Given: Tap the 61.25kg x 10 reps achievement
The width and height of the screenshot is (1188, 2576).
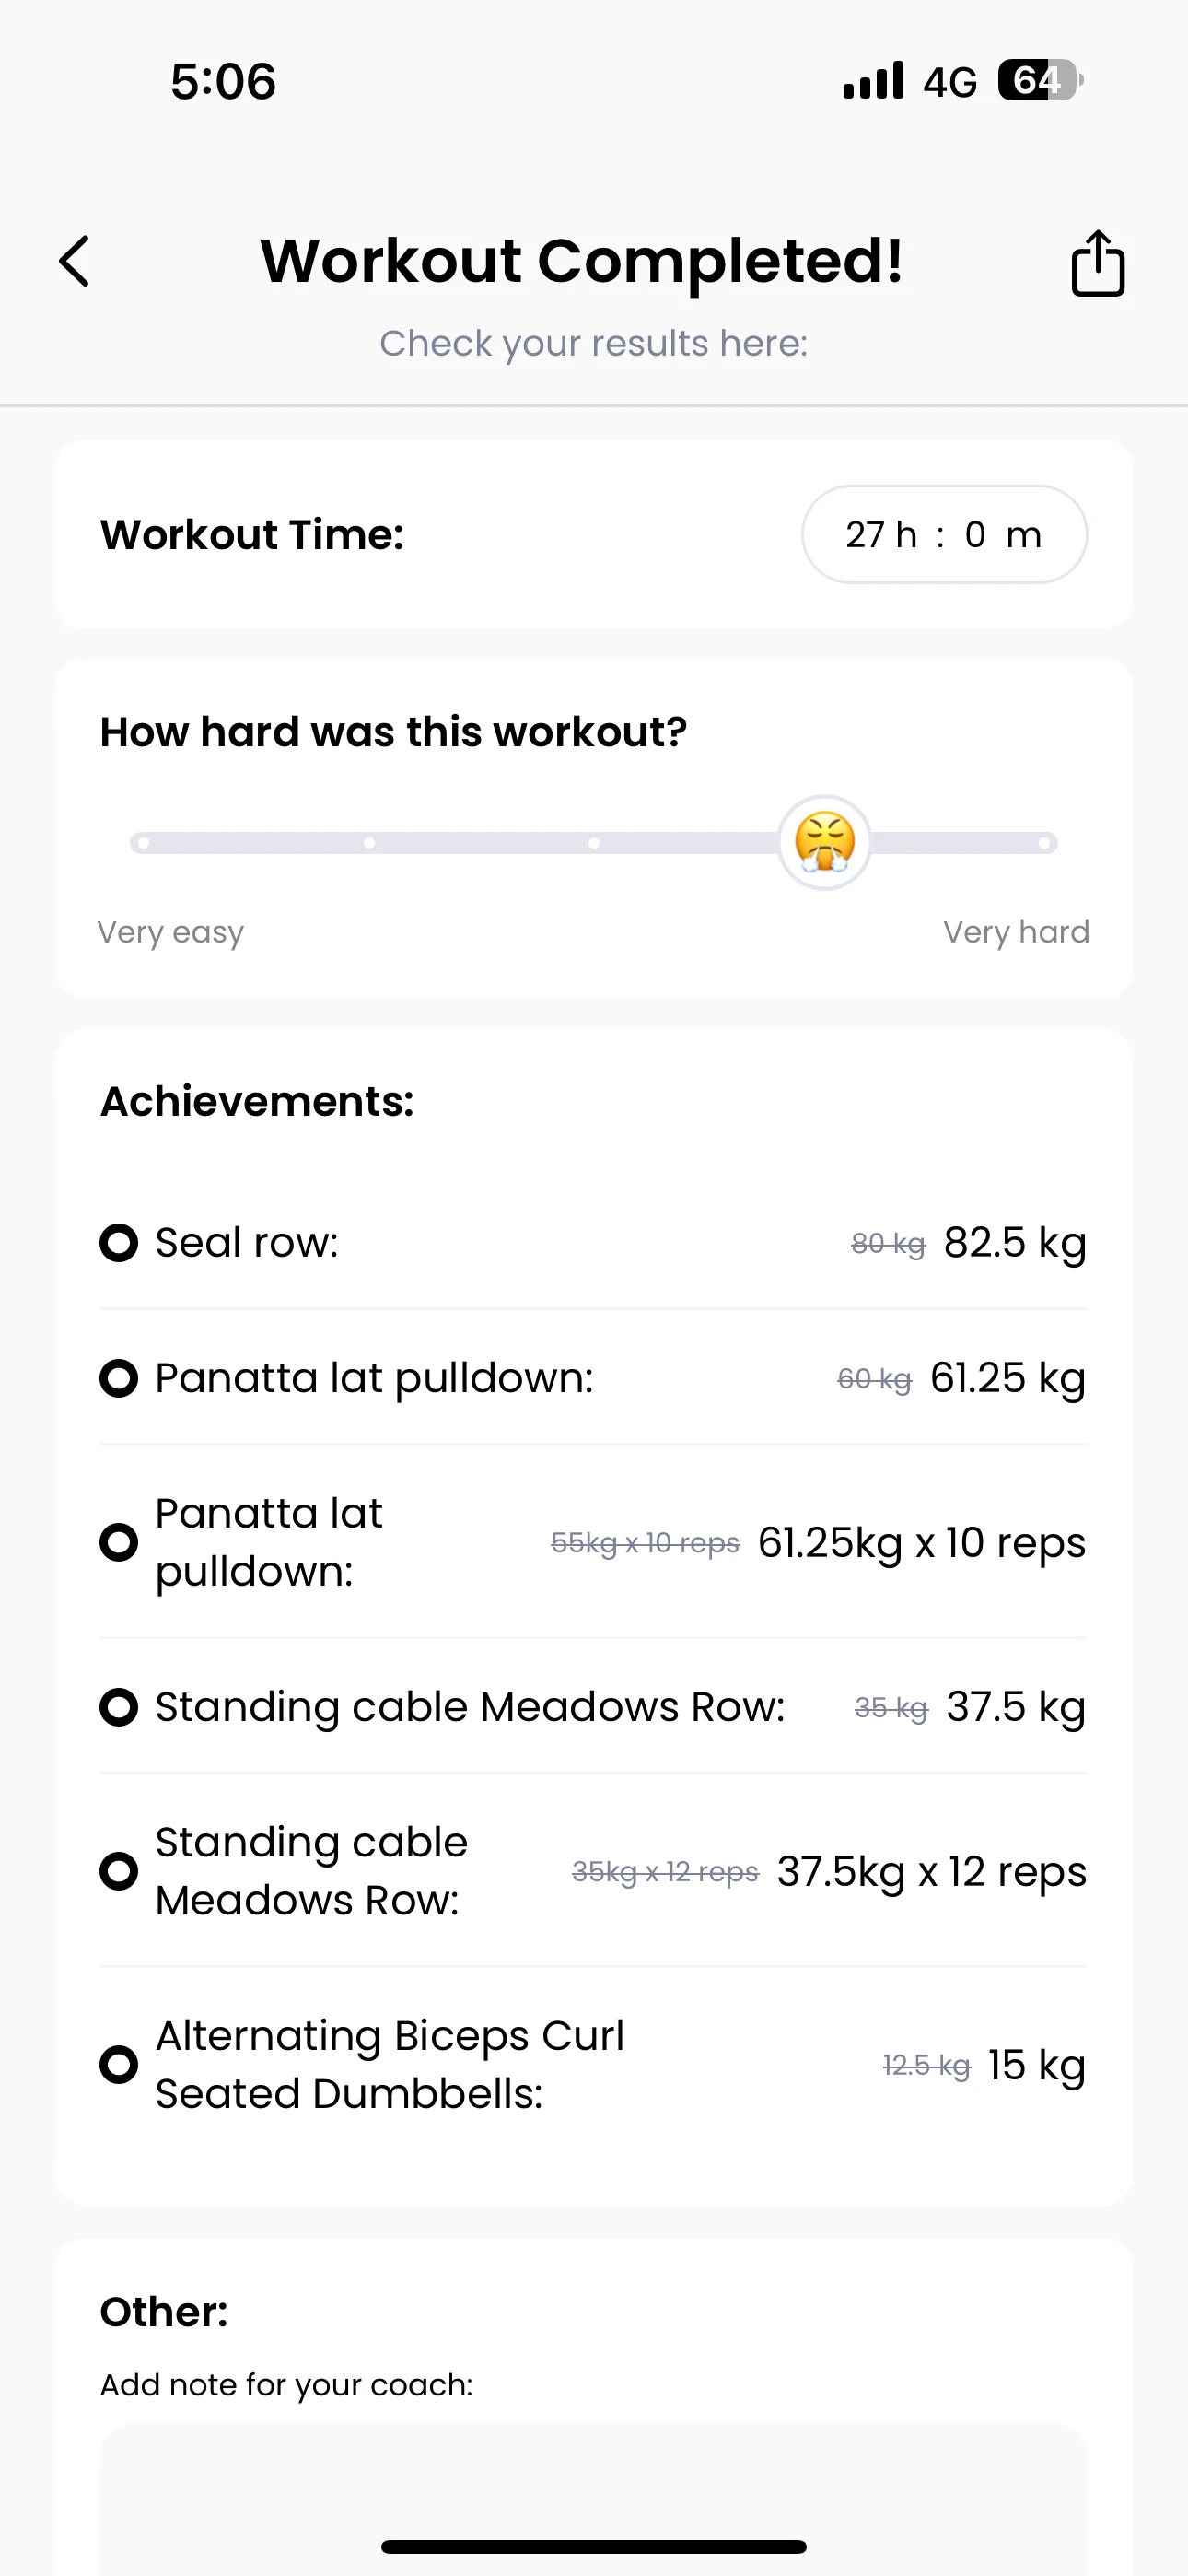Looking at the screenshot, I should [x=921, y=1542].
